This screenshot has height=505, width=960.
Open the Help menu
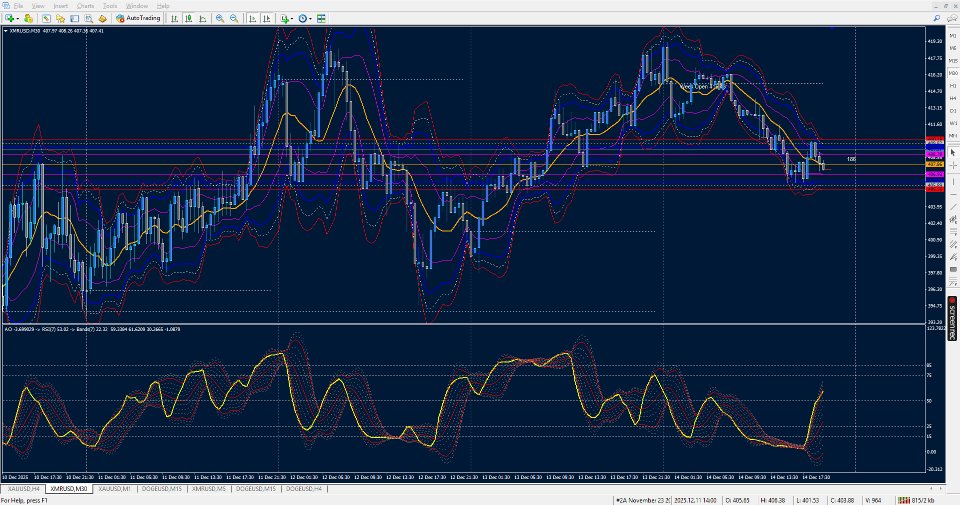point(163,6)
